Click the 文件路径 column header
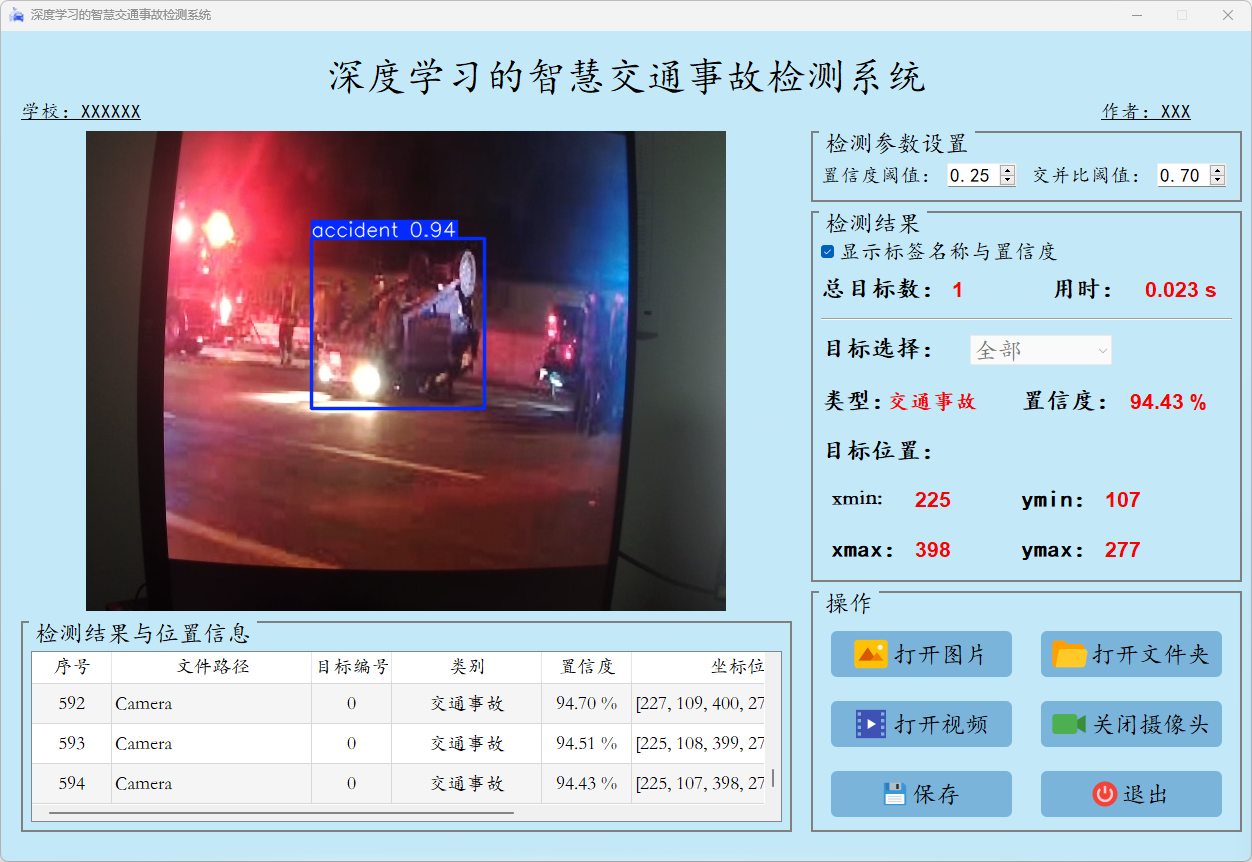Viewport: 1252px width, 862px height. pos(212,667)
